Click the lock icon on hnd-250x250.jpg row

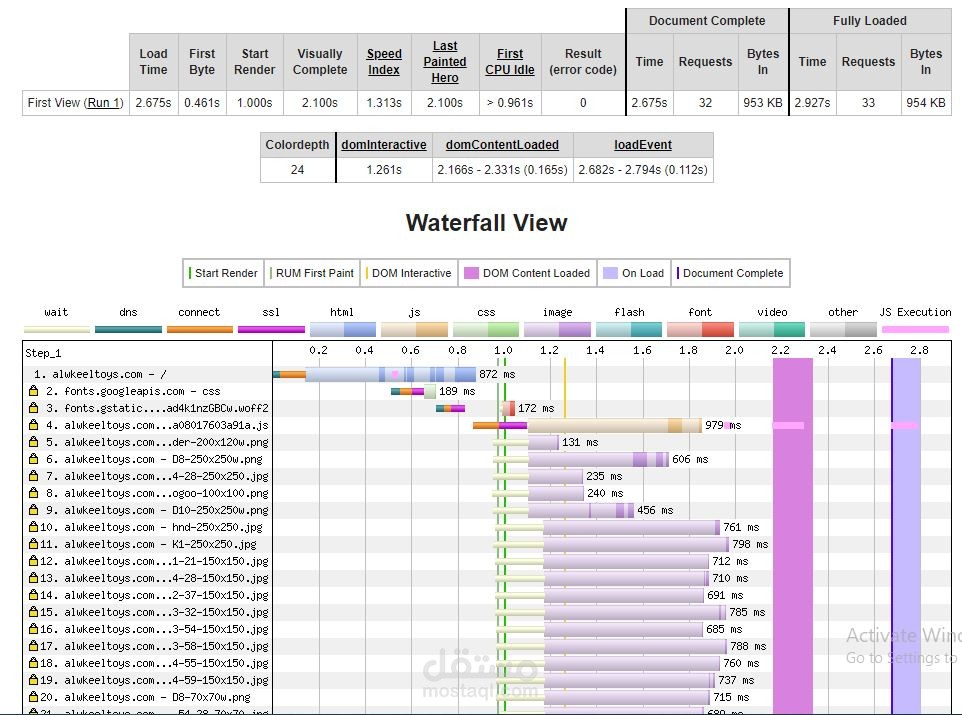click(x=33, y=527)
